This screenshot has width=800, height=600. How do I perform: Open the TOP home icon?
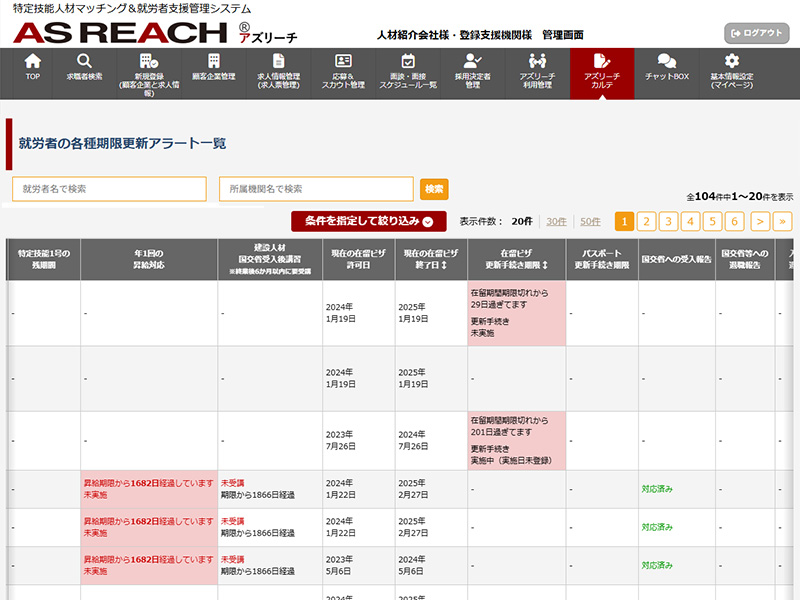[33, 61]
